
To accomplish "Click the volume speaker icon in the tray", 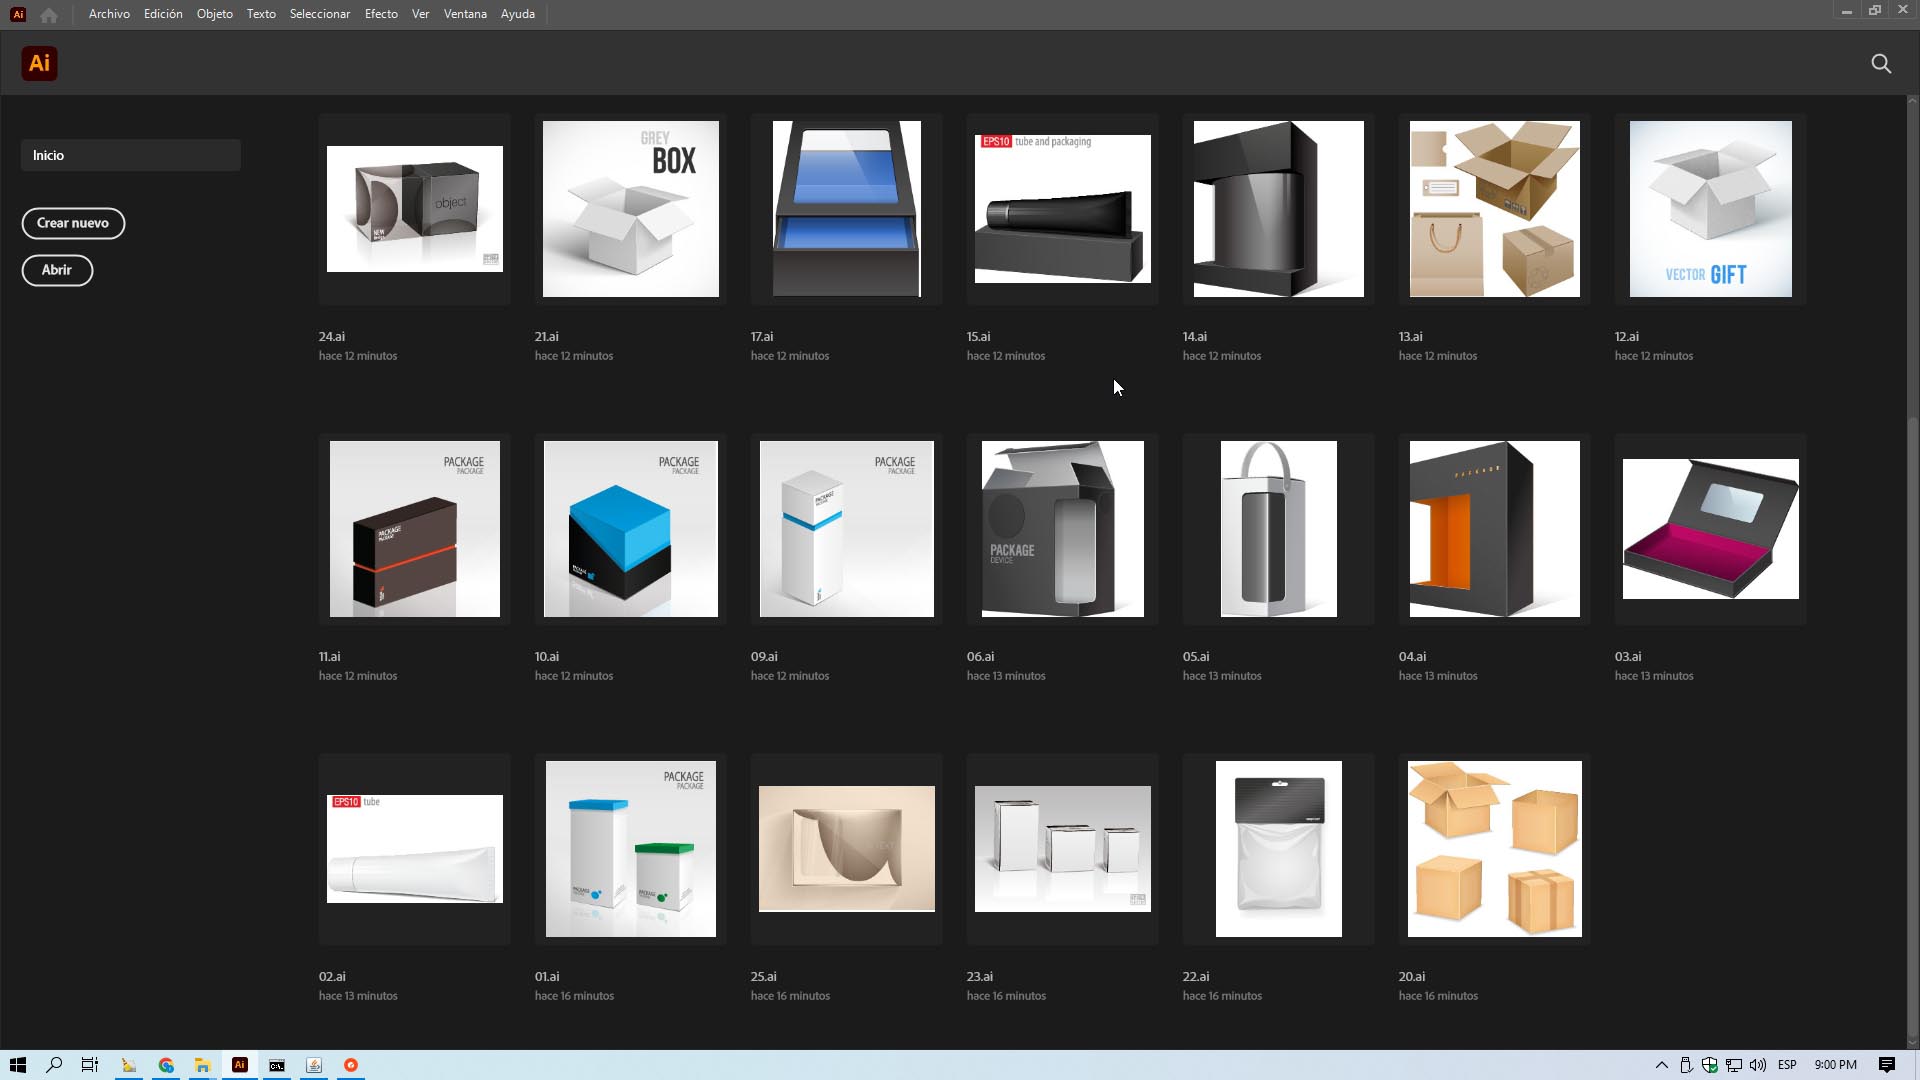I will [x=1757, y=1065].
